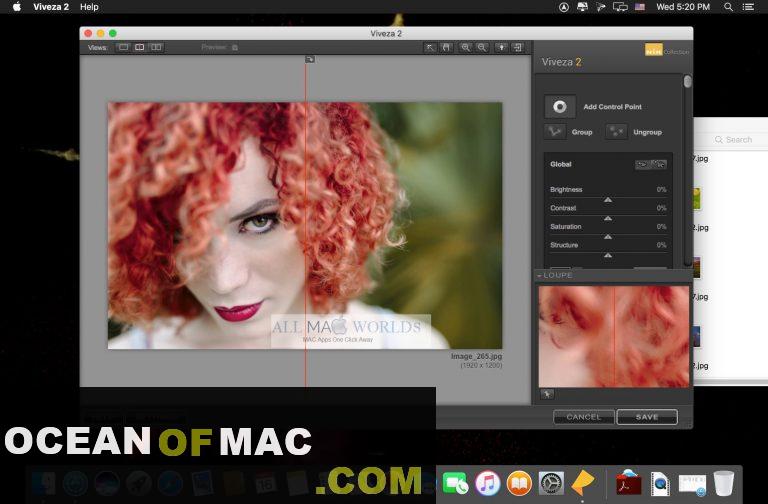
Task: Click the Image_265.jpg file name label
Action: 476,357
